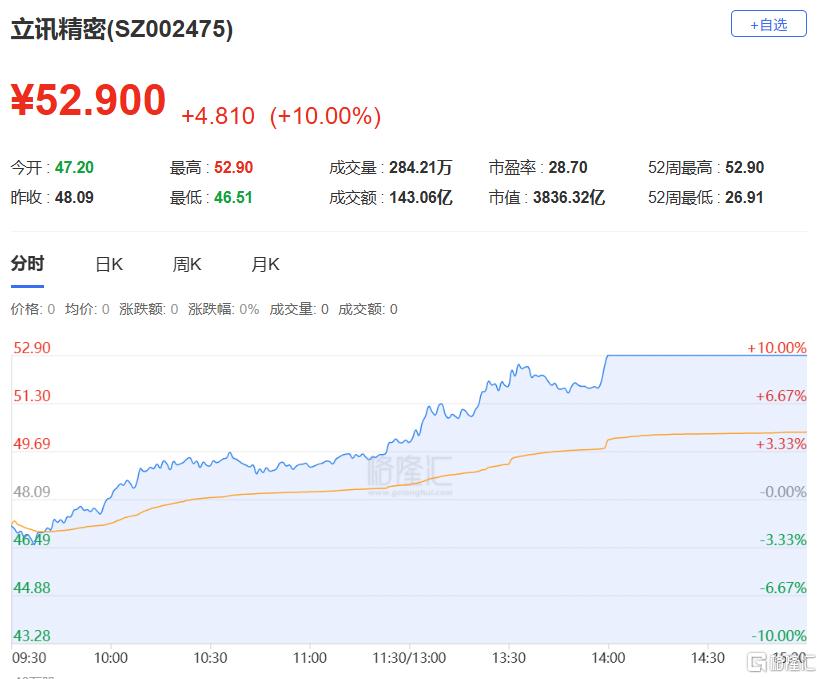Click the 10:00 time axis label

(111, 658)
